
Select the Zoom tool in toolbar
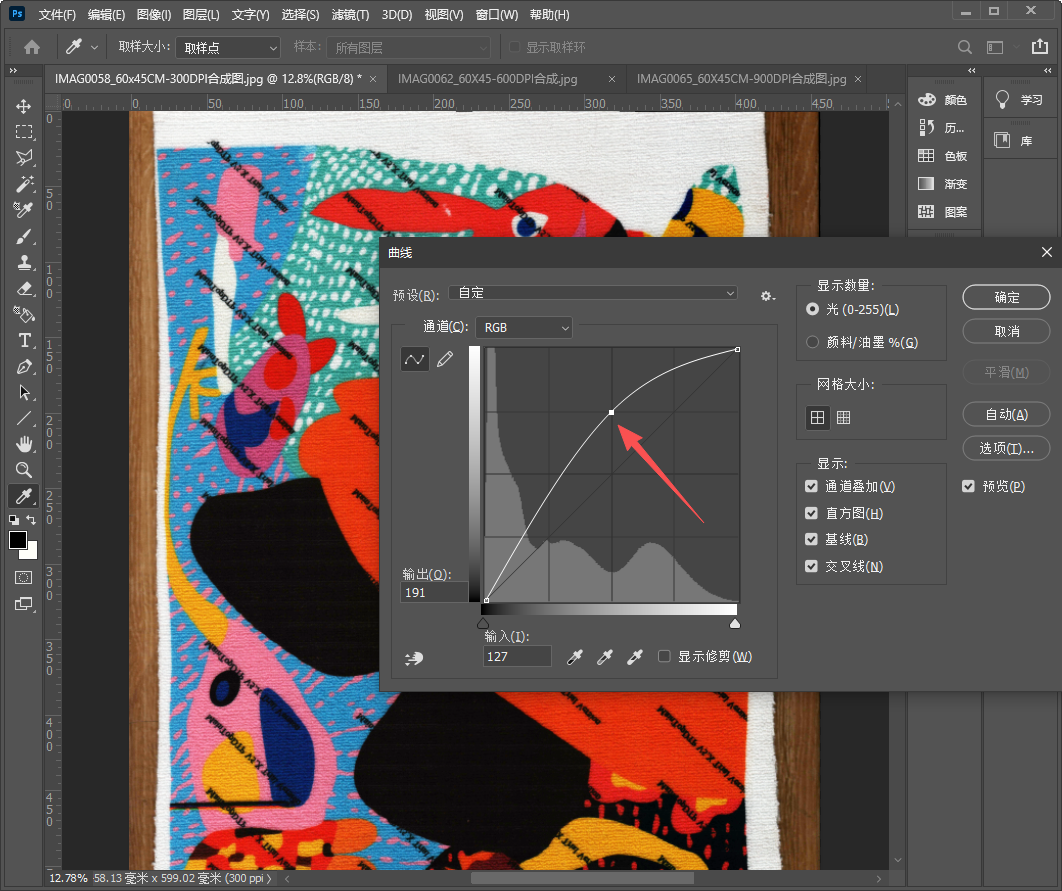[x=24, y=470]
